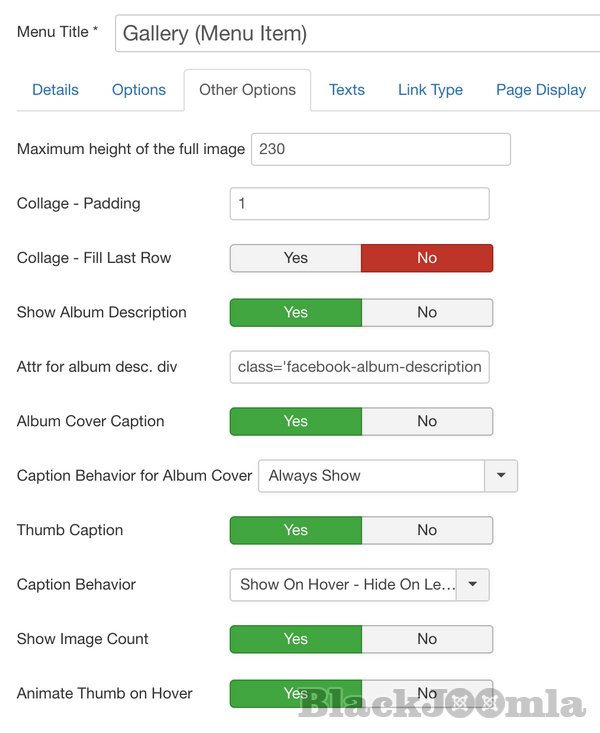Turn off Thumb Caption by selecting No
600x733 pixels.
tap(427, 530)
